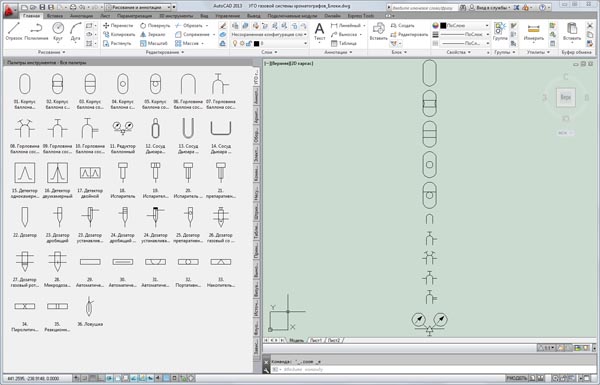Click the Exchange Apps X icon

[517, 7]
